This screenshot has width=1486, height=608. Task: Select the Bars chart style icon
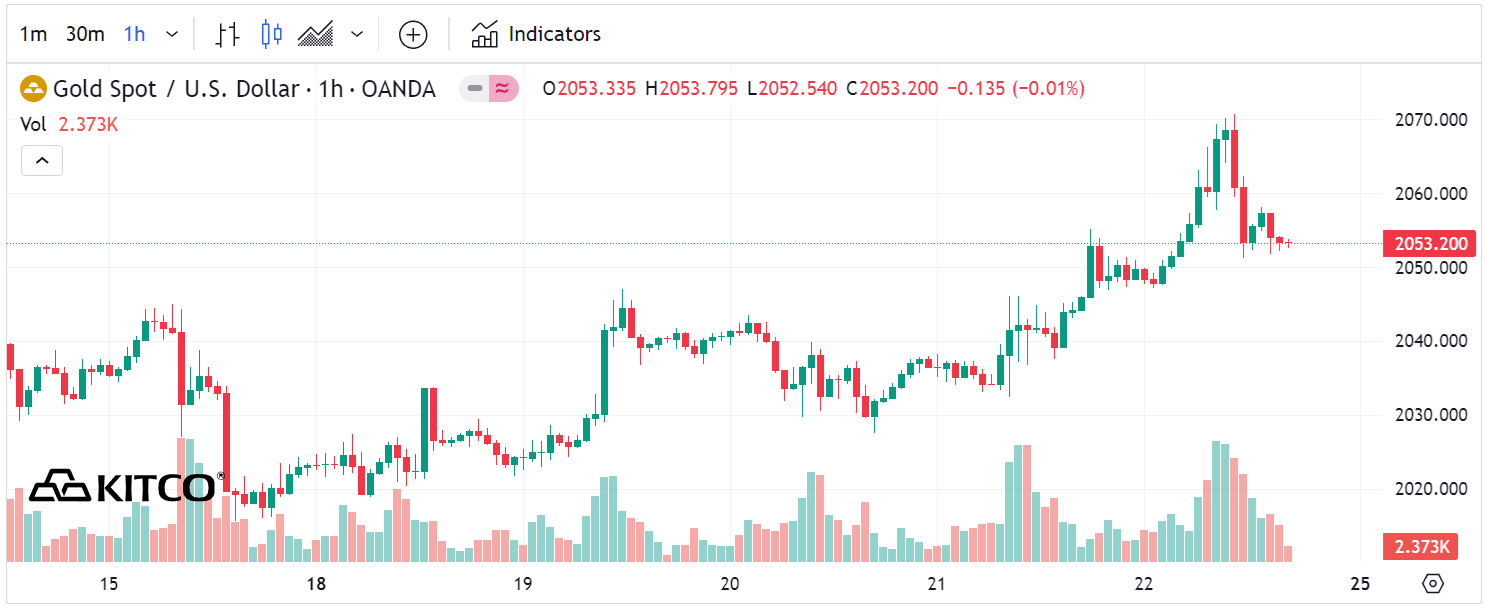coord(228,35)
